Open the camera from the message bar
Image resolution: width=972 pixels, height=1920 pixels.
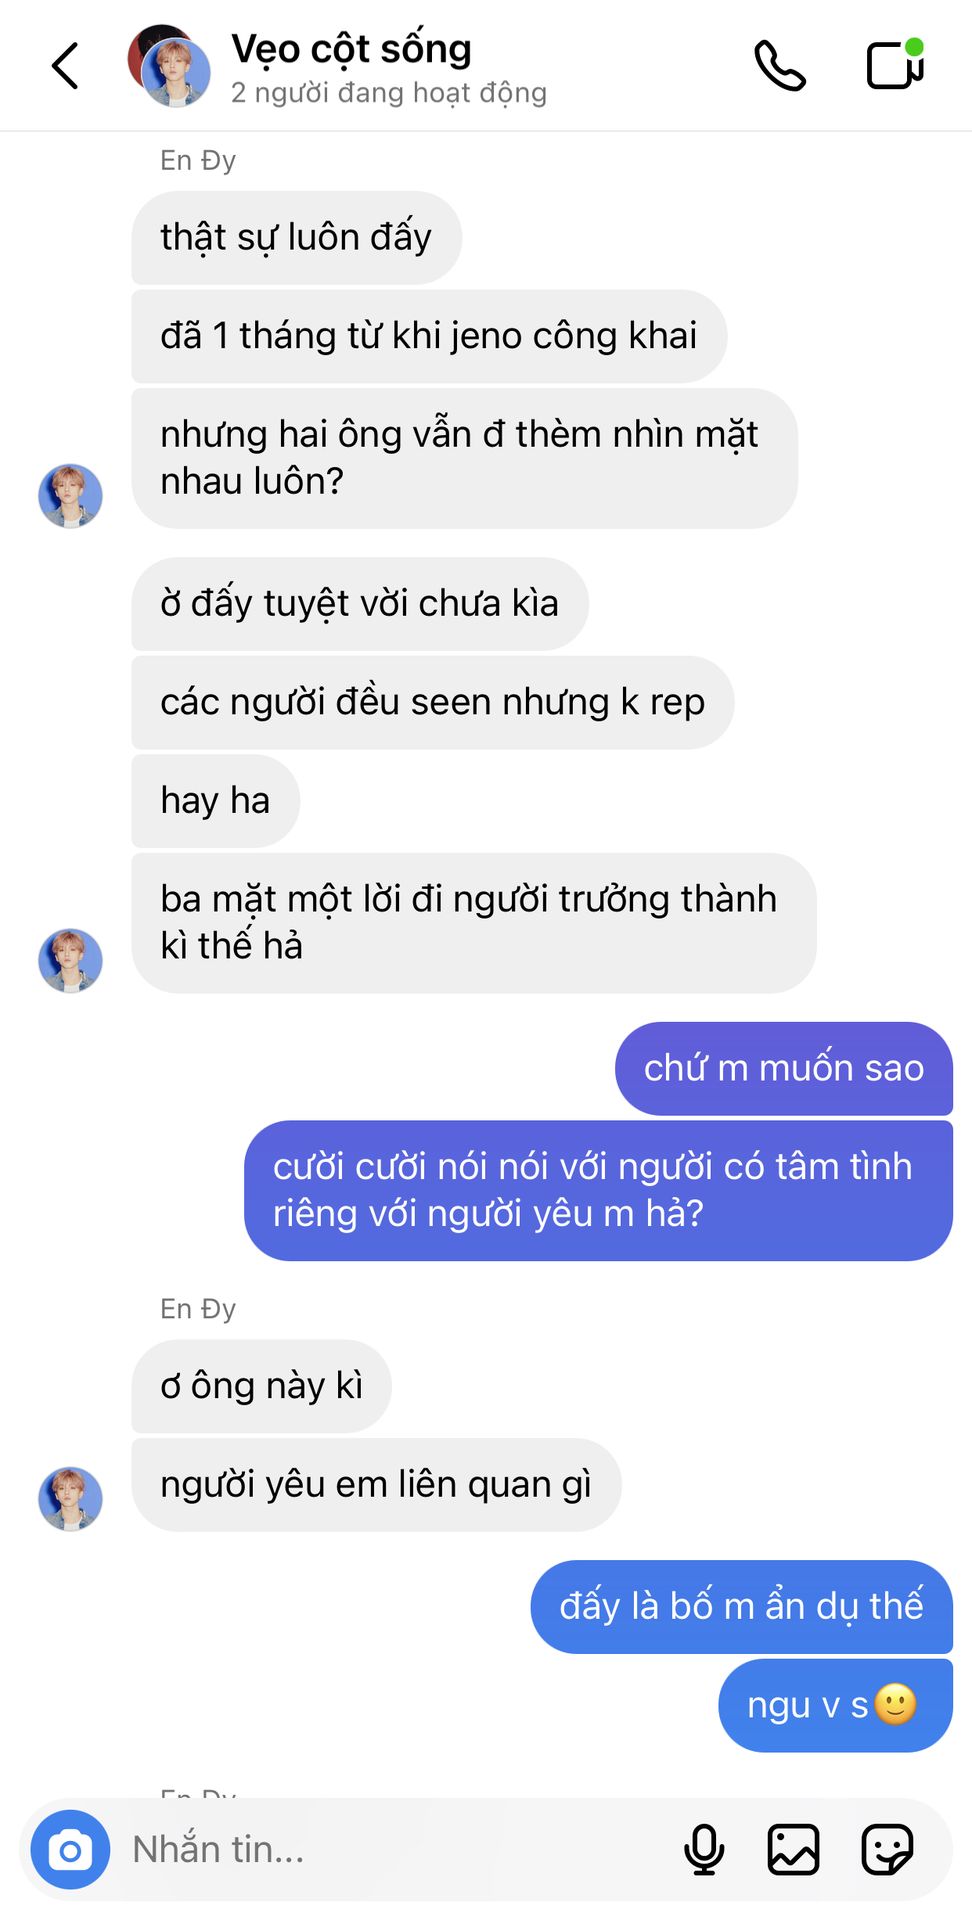coord(70,1850)
